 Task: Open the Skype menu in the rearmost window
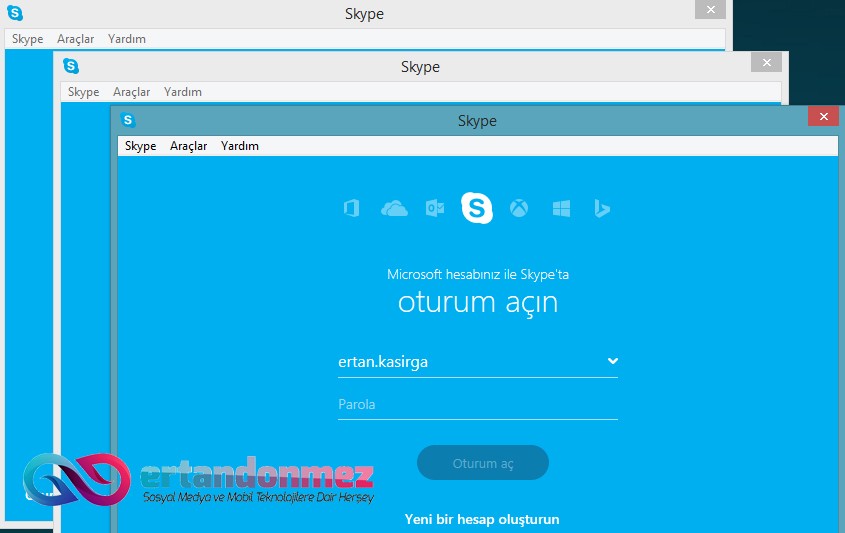coord(27,39)
